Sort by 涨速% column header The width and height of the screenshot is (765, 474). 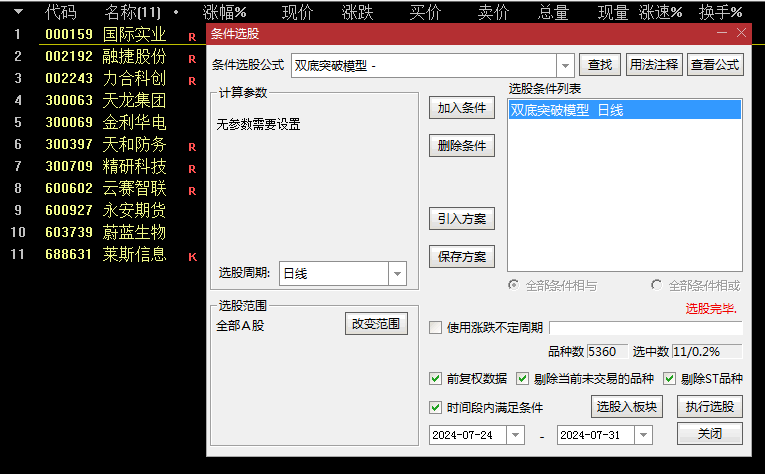point(661,12)
